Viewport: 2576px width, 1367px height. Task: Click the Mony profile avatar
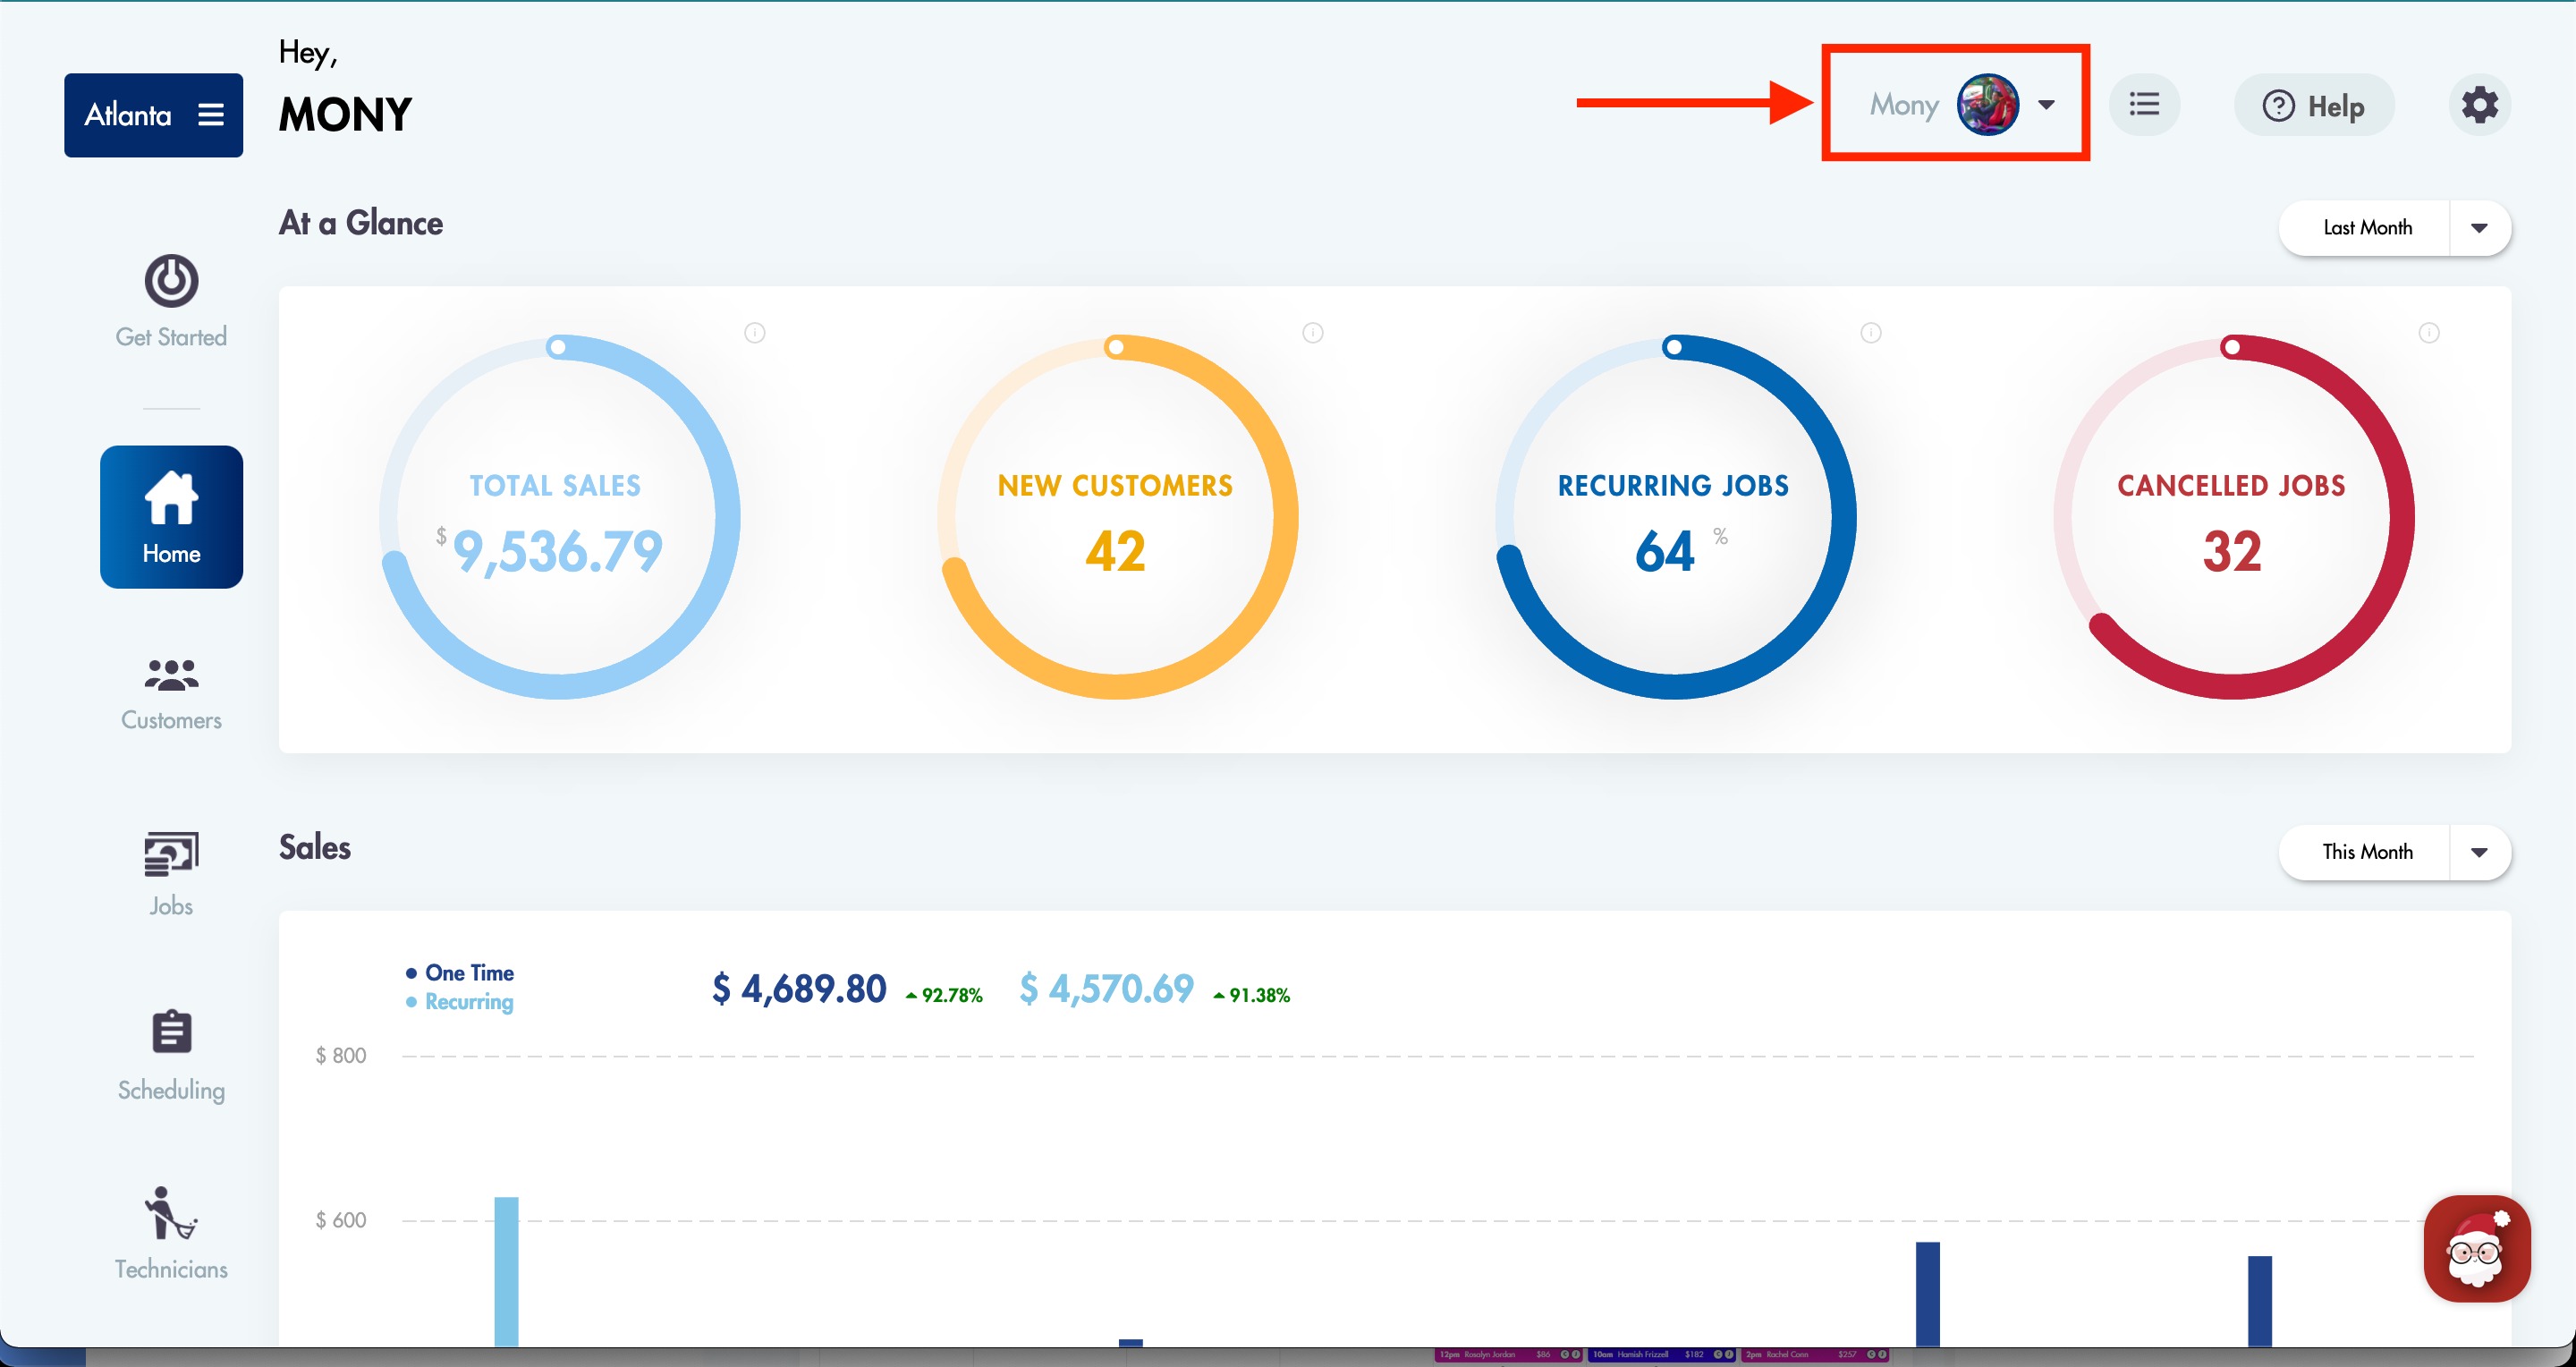pos(1987,104)
